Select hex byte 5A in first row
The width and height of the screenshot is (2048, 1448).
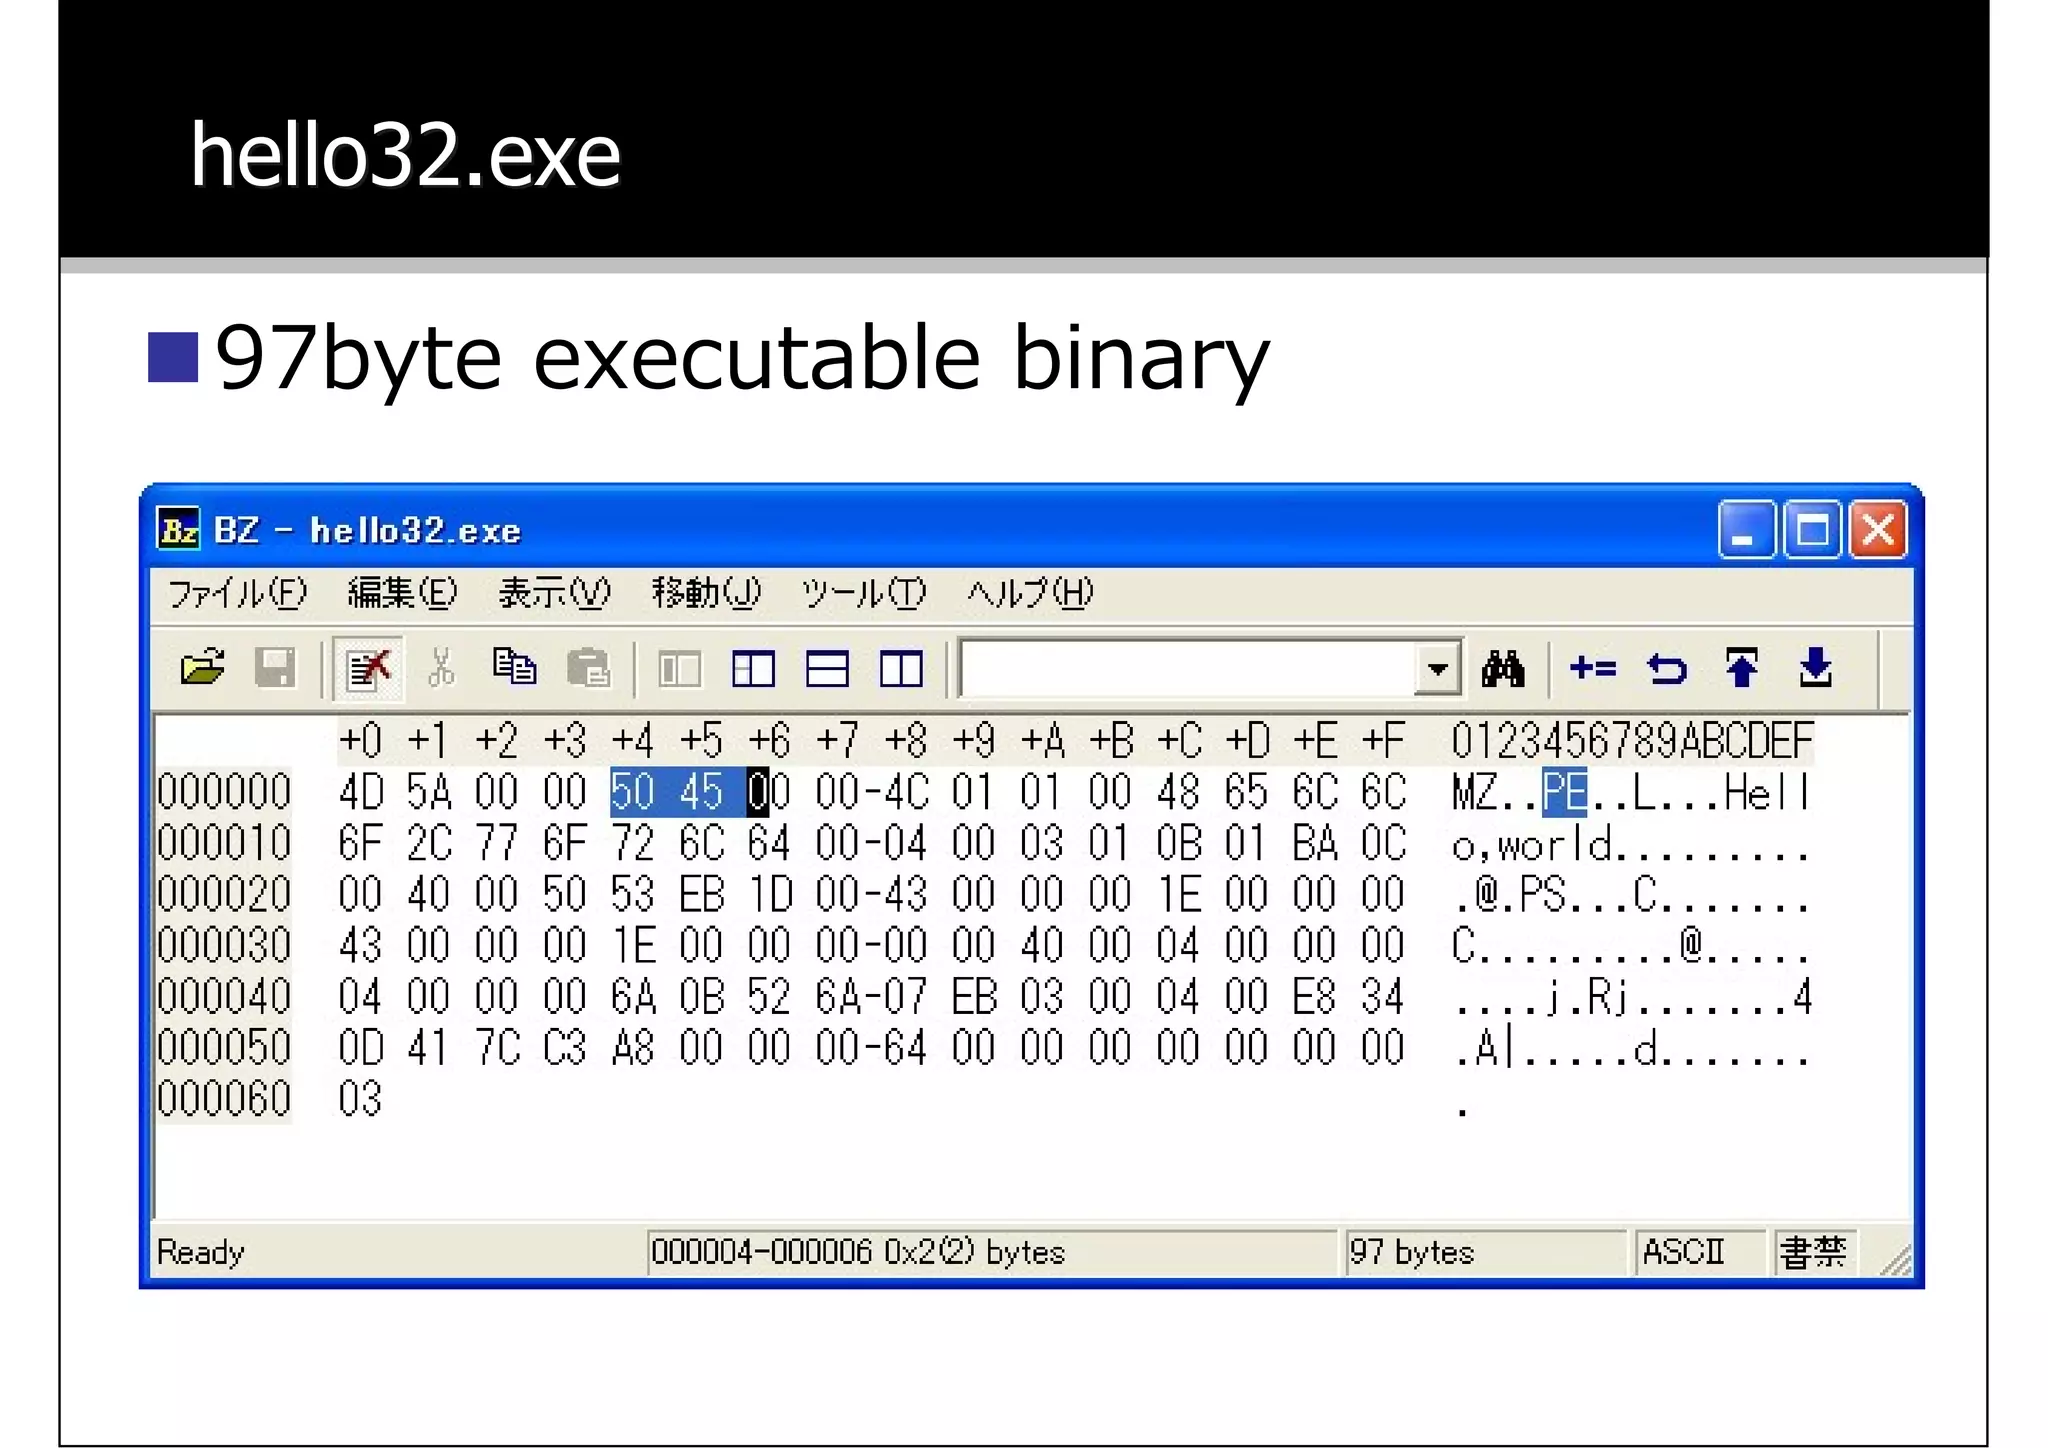[429, 792]
